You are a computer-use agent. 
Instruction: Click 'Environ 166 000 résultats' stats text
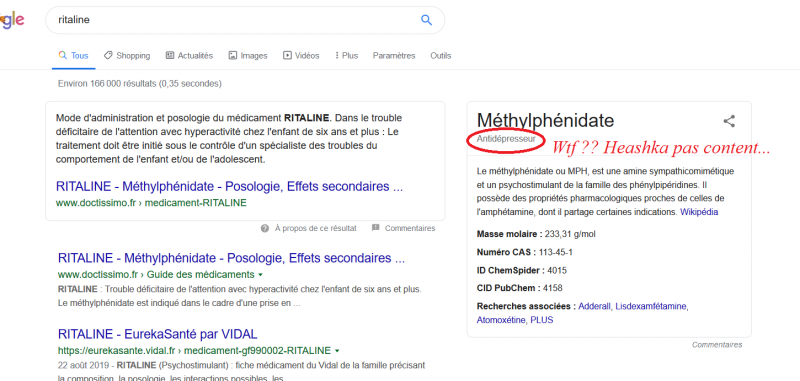[x=140, y=83]
